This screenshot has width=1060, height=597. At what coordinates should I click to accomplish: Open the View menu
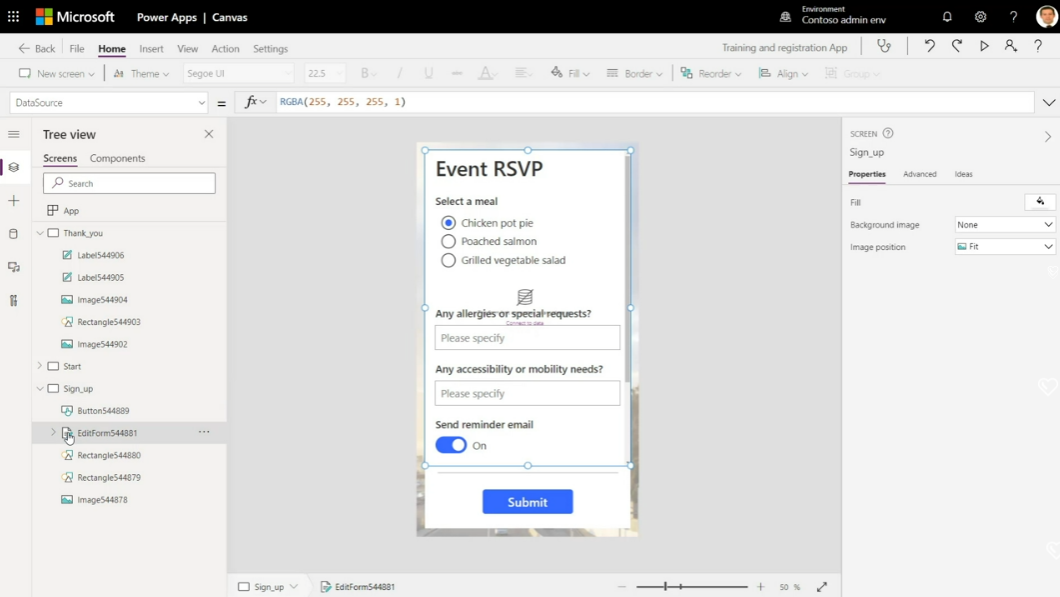[187, 49]
